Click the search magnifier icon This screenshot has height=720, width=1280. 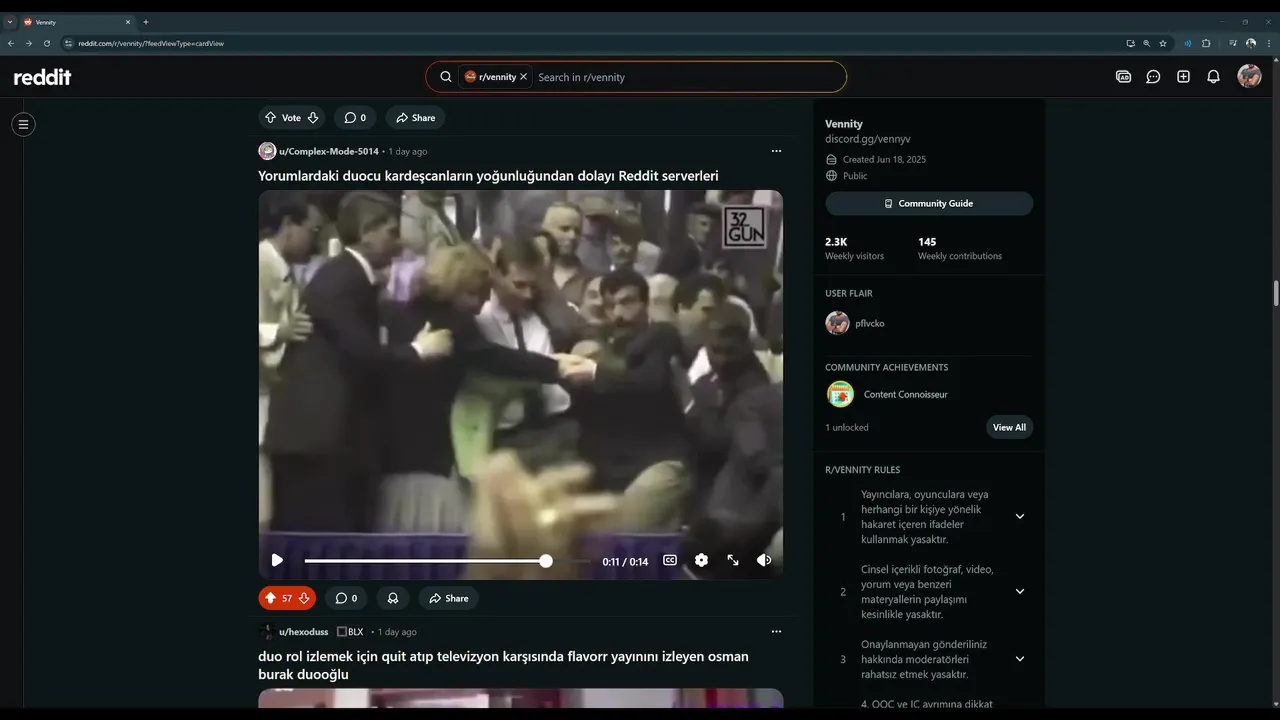tap(446, 77)
